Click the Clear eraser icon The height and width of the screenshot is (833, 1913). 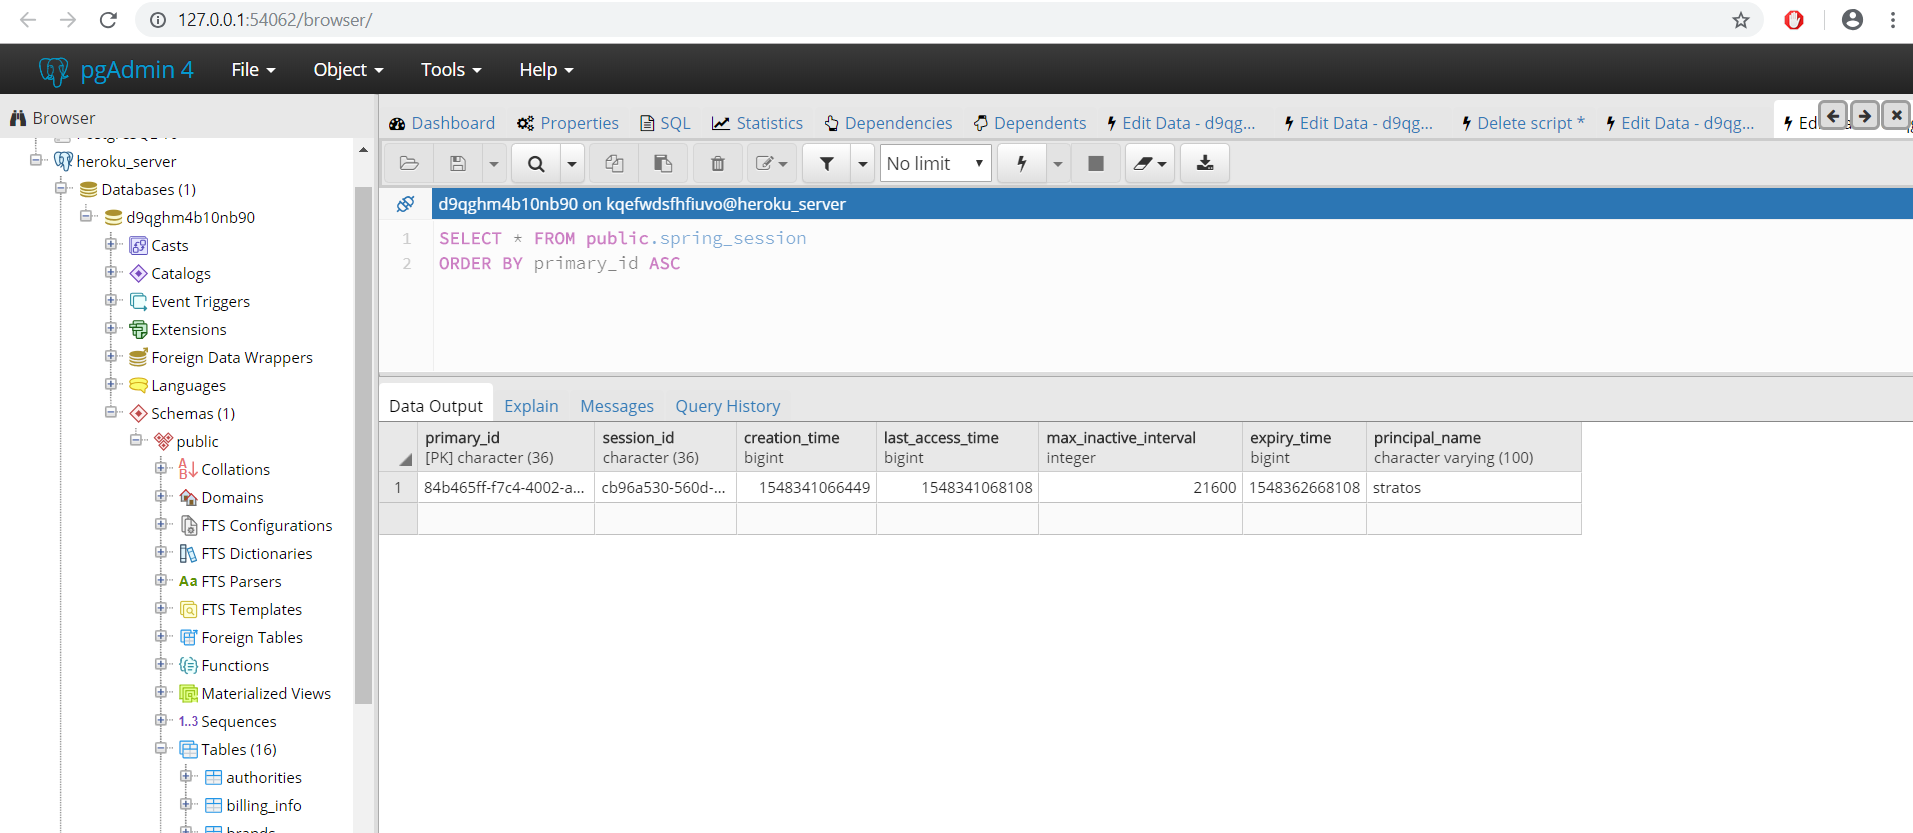pyautogui.click(x=1150, y=163)
